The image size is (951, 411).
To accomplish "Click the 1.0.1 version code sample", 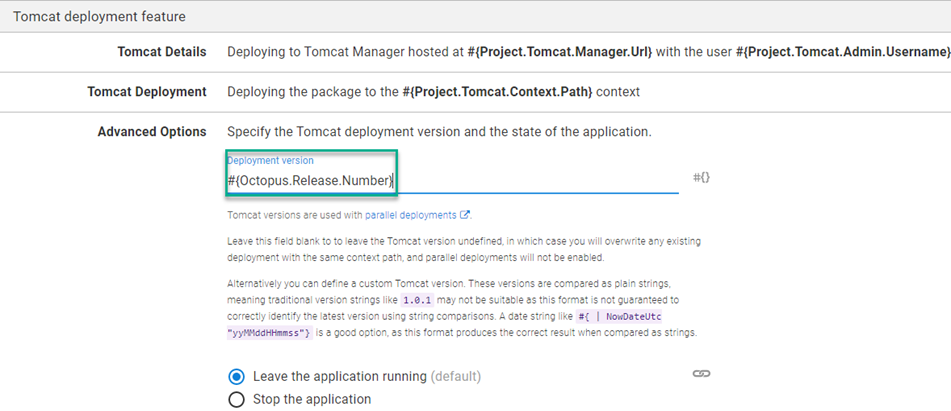I will pyautogui.click(x=417, y=300).
